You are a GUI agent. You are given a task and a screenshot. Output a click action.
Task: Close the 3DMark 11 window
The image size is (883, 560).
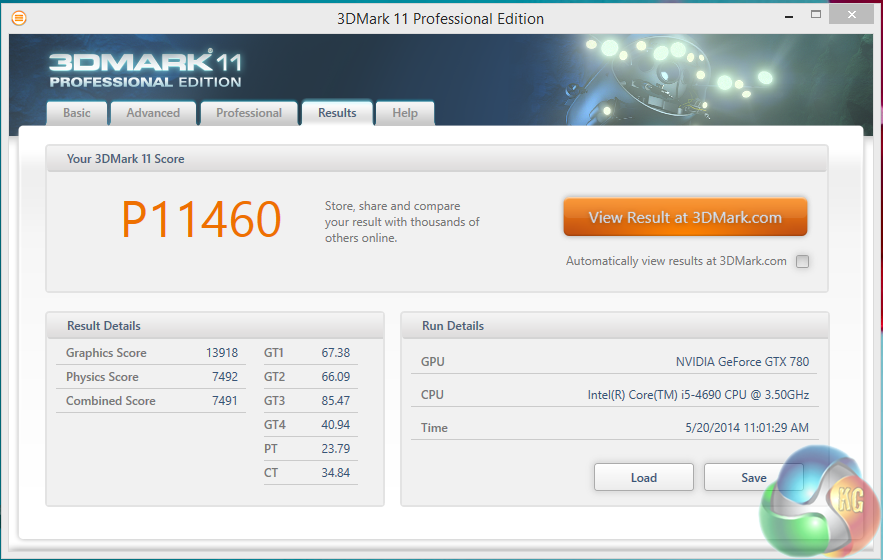(851, 15)
